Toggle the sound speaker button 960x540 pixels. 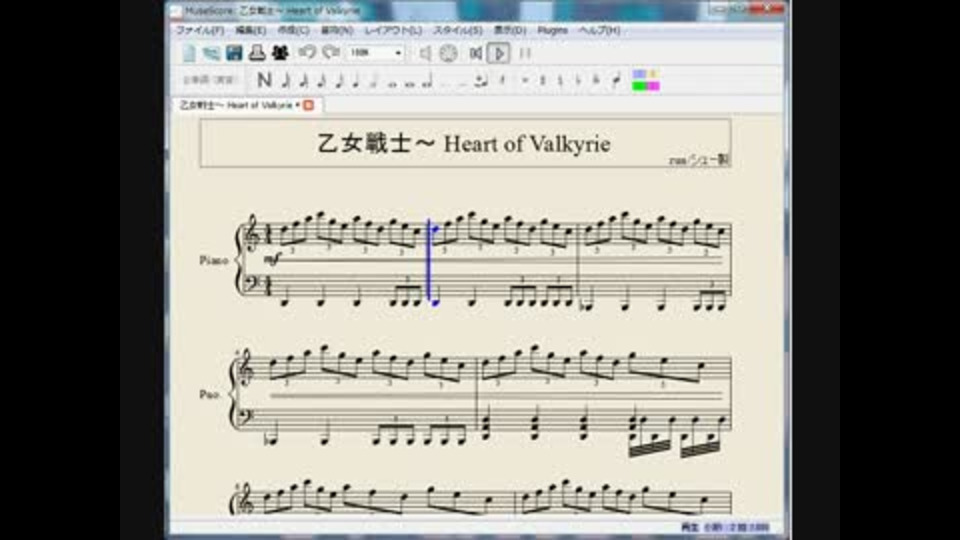[x=426, y=54]
